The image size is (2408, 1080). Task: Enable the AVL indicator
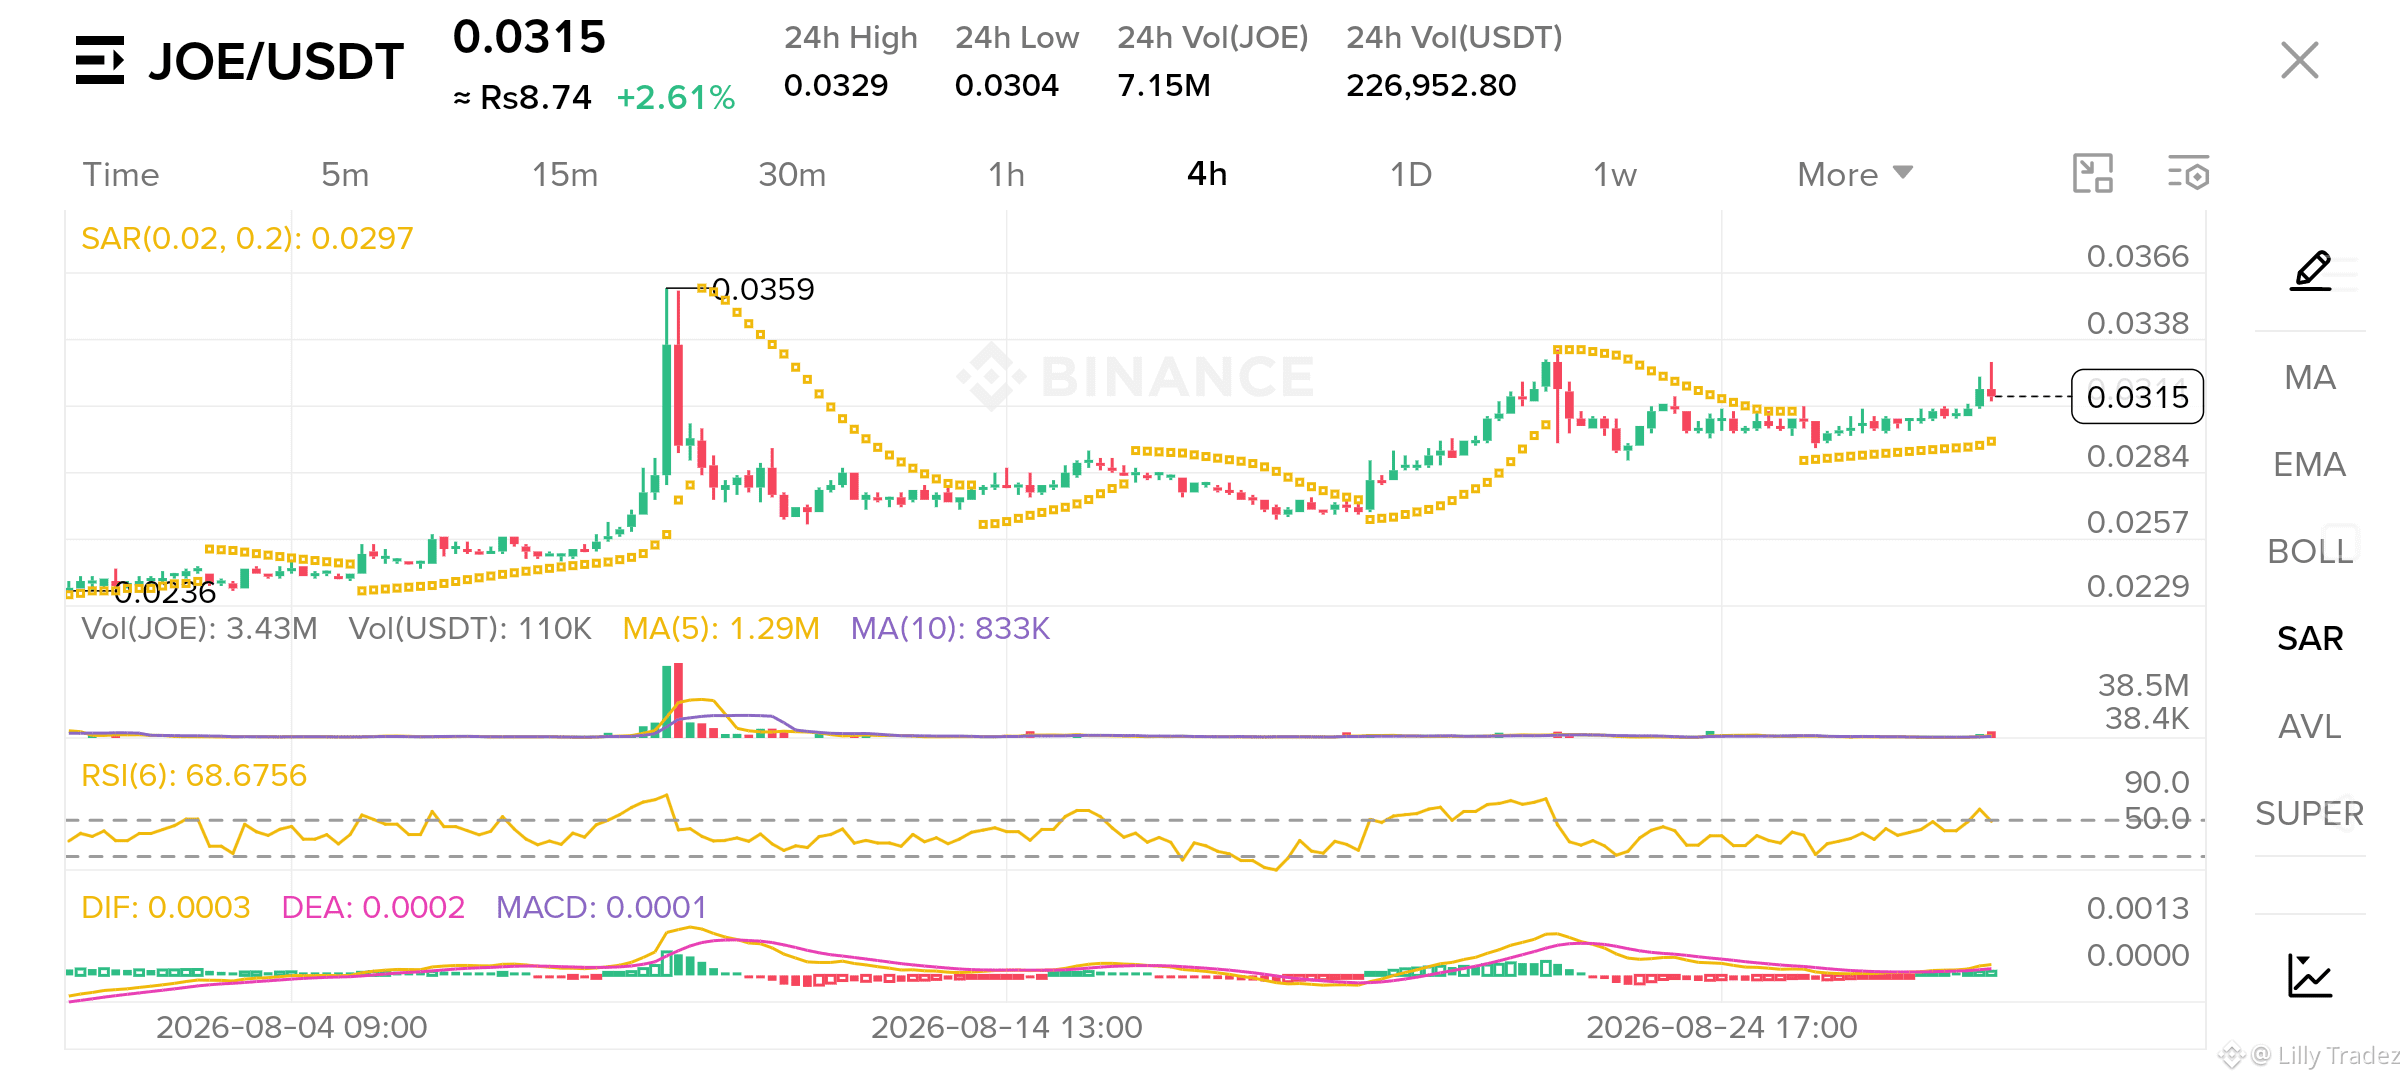(x=2310, y=726)
